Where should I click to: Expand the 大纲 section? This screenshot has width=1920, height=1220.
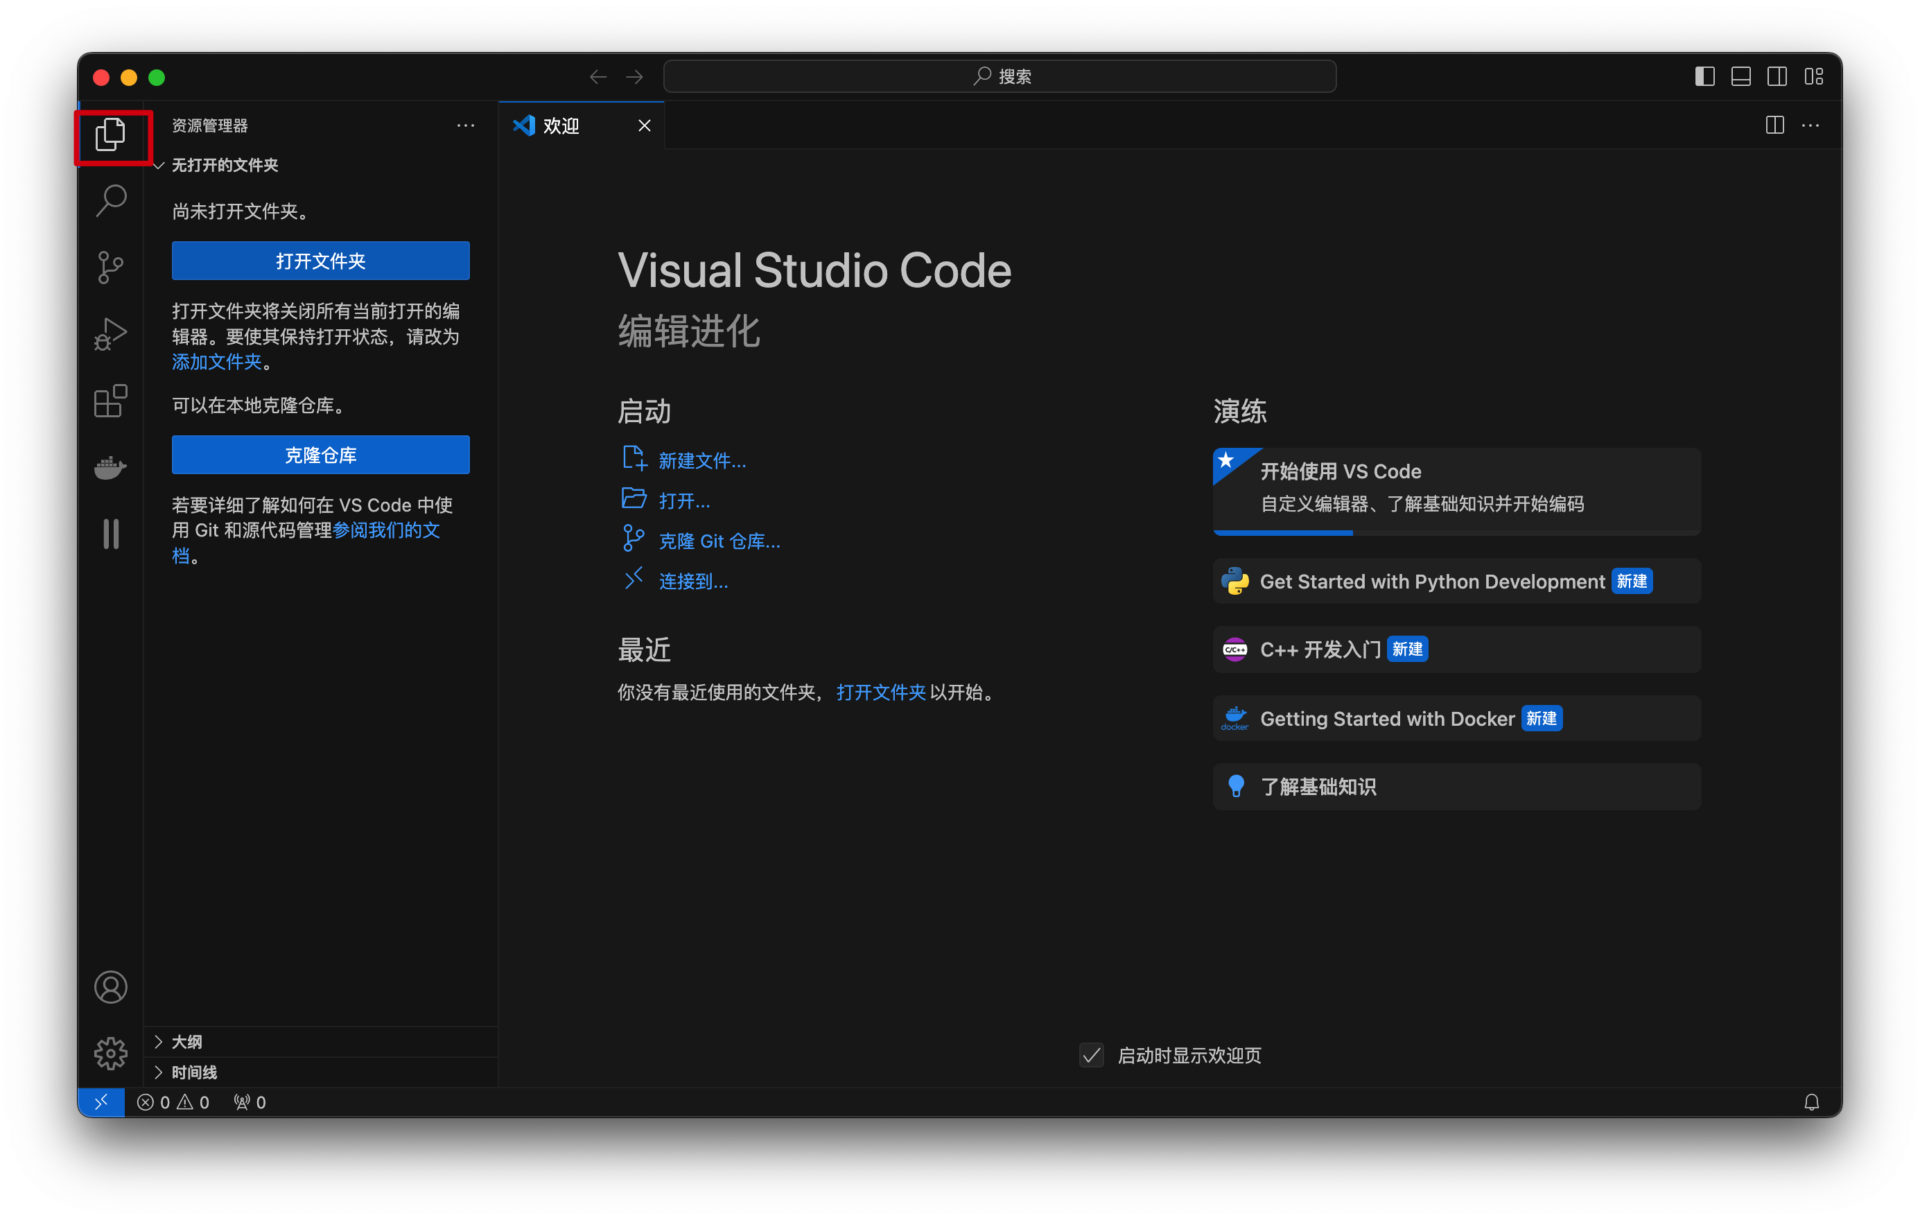click(x=320, y=1042)
